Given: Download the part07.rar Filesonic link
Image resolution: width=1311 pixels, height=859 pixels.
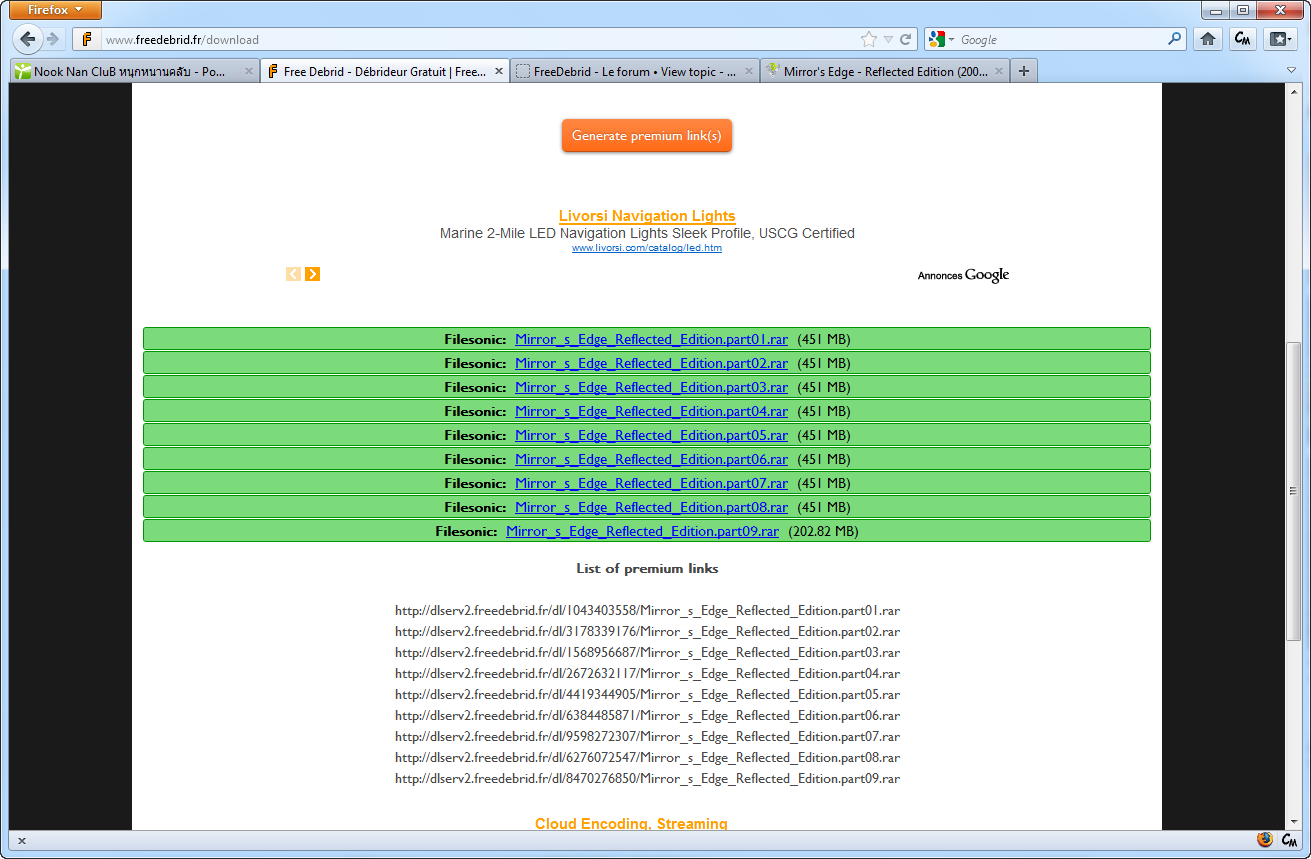Looking at the screenshot, I should coord(651,483).
